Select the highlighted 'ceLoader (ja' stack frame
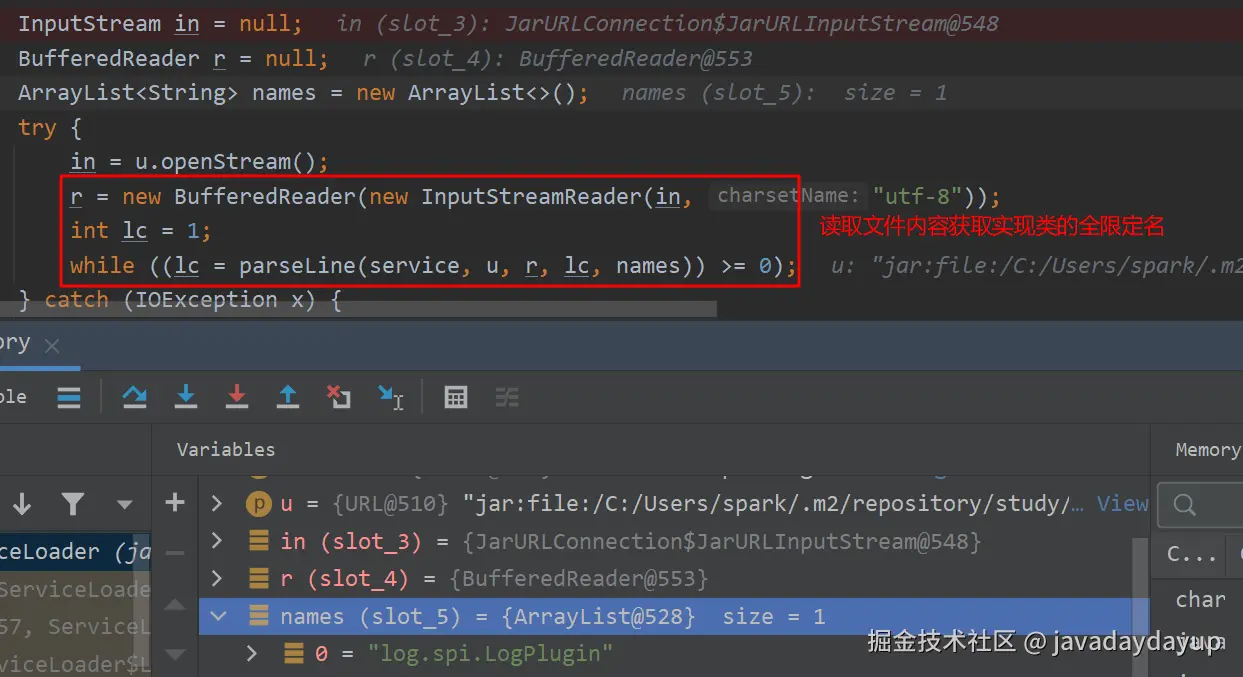Viewport: 1243px width, 677px height. (75, 551)
